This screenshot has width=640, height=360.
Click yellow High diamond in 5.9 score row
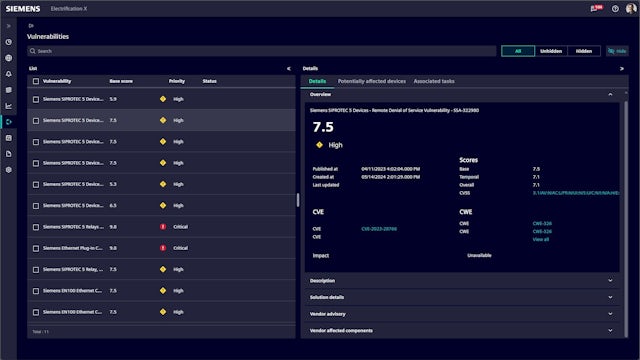coord(163,99)
